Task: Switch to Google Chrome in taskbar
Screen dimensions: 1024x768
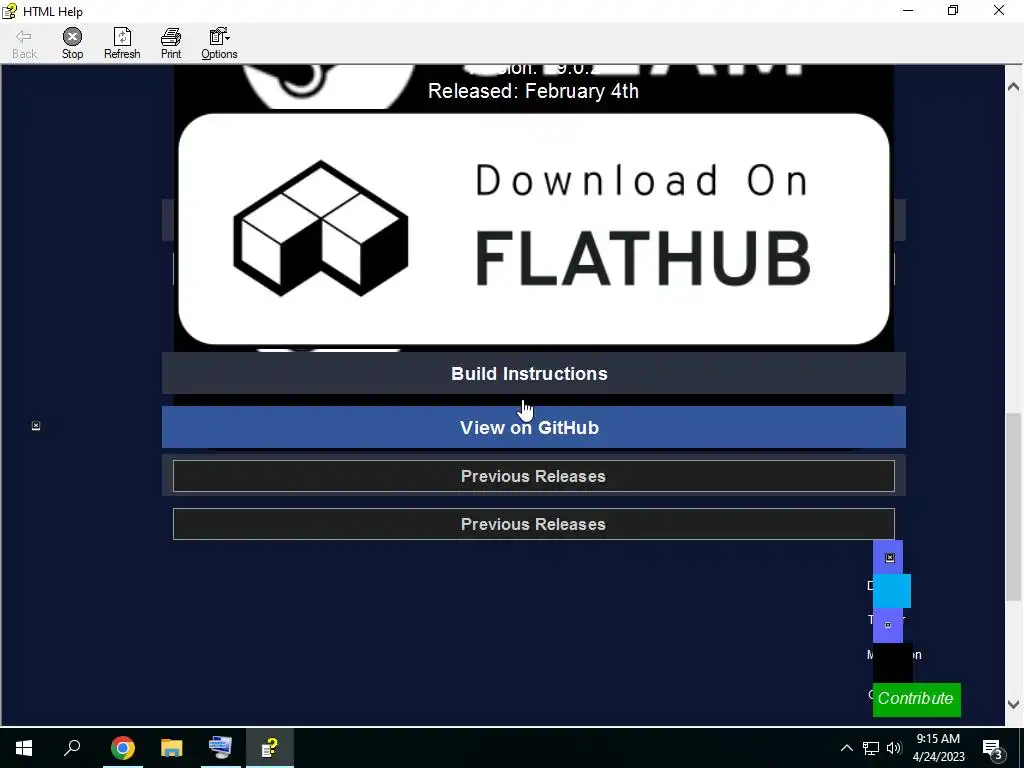Action: [x=123, y=748]
